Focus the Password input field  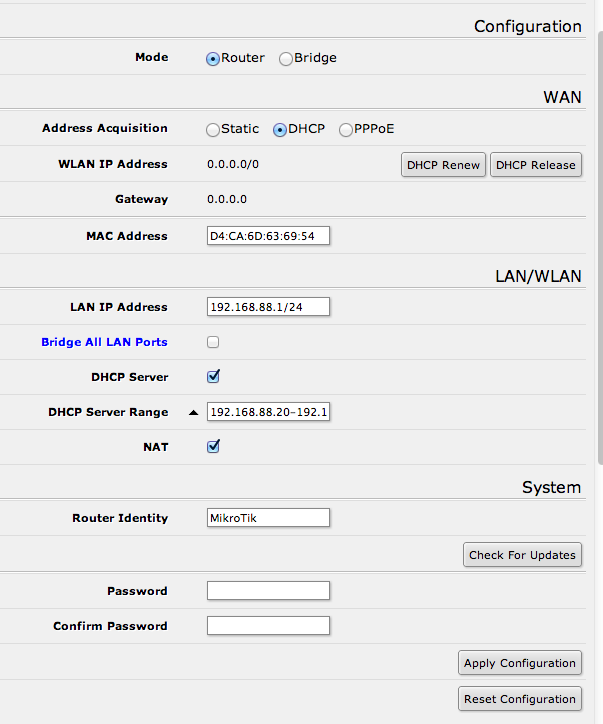click(x=268, y=591)
